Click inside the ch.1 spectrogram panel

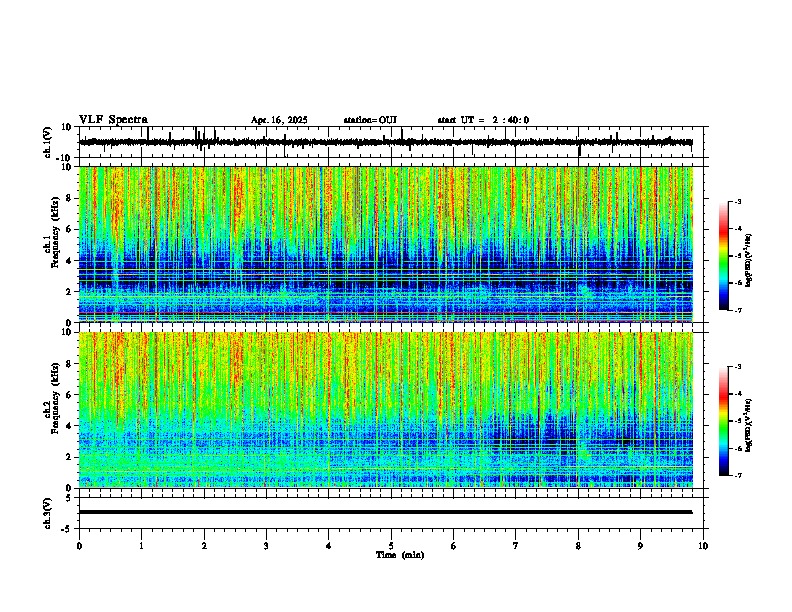point(386,244)
